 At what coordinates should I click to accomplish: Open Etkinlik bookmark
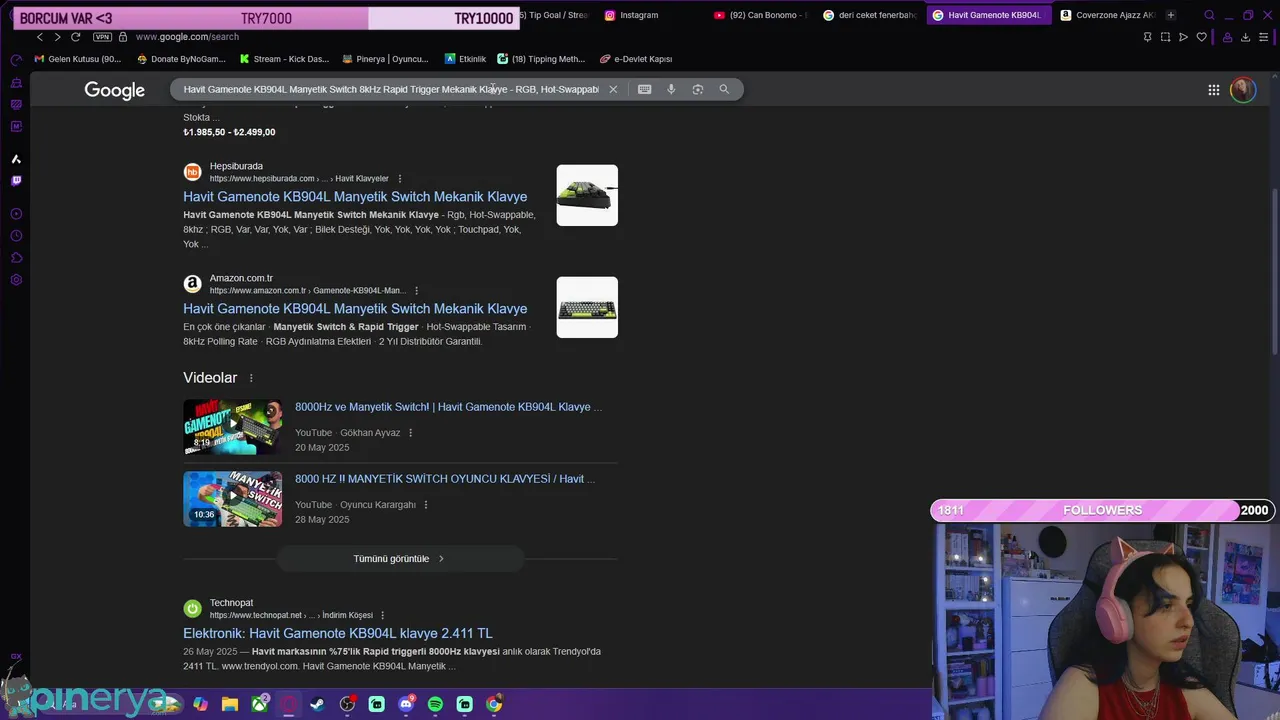(x=465, y=59)
